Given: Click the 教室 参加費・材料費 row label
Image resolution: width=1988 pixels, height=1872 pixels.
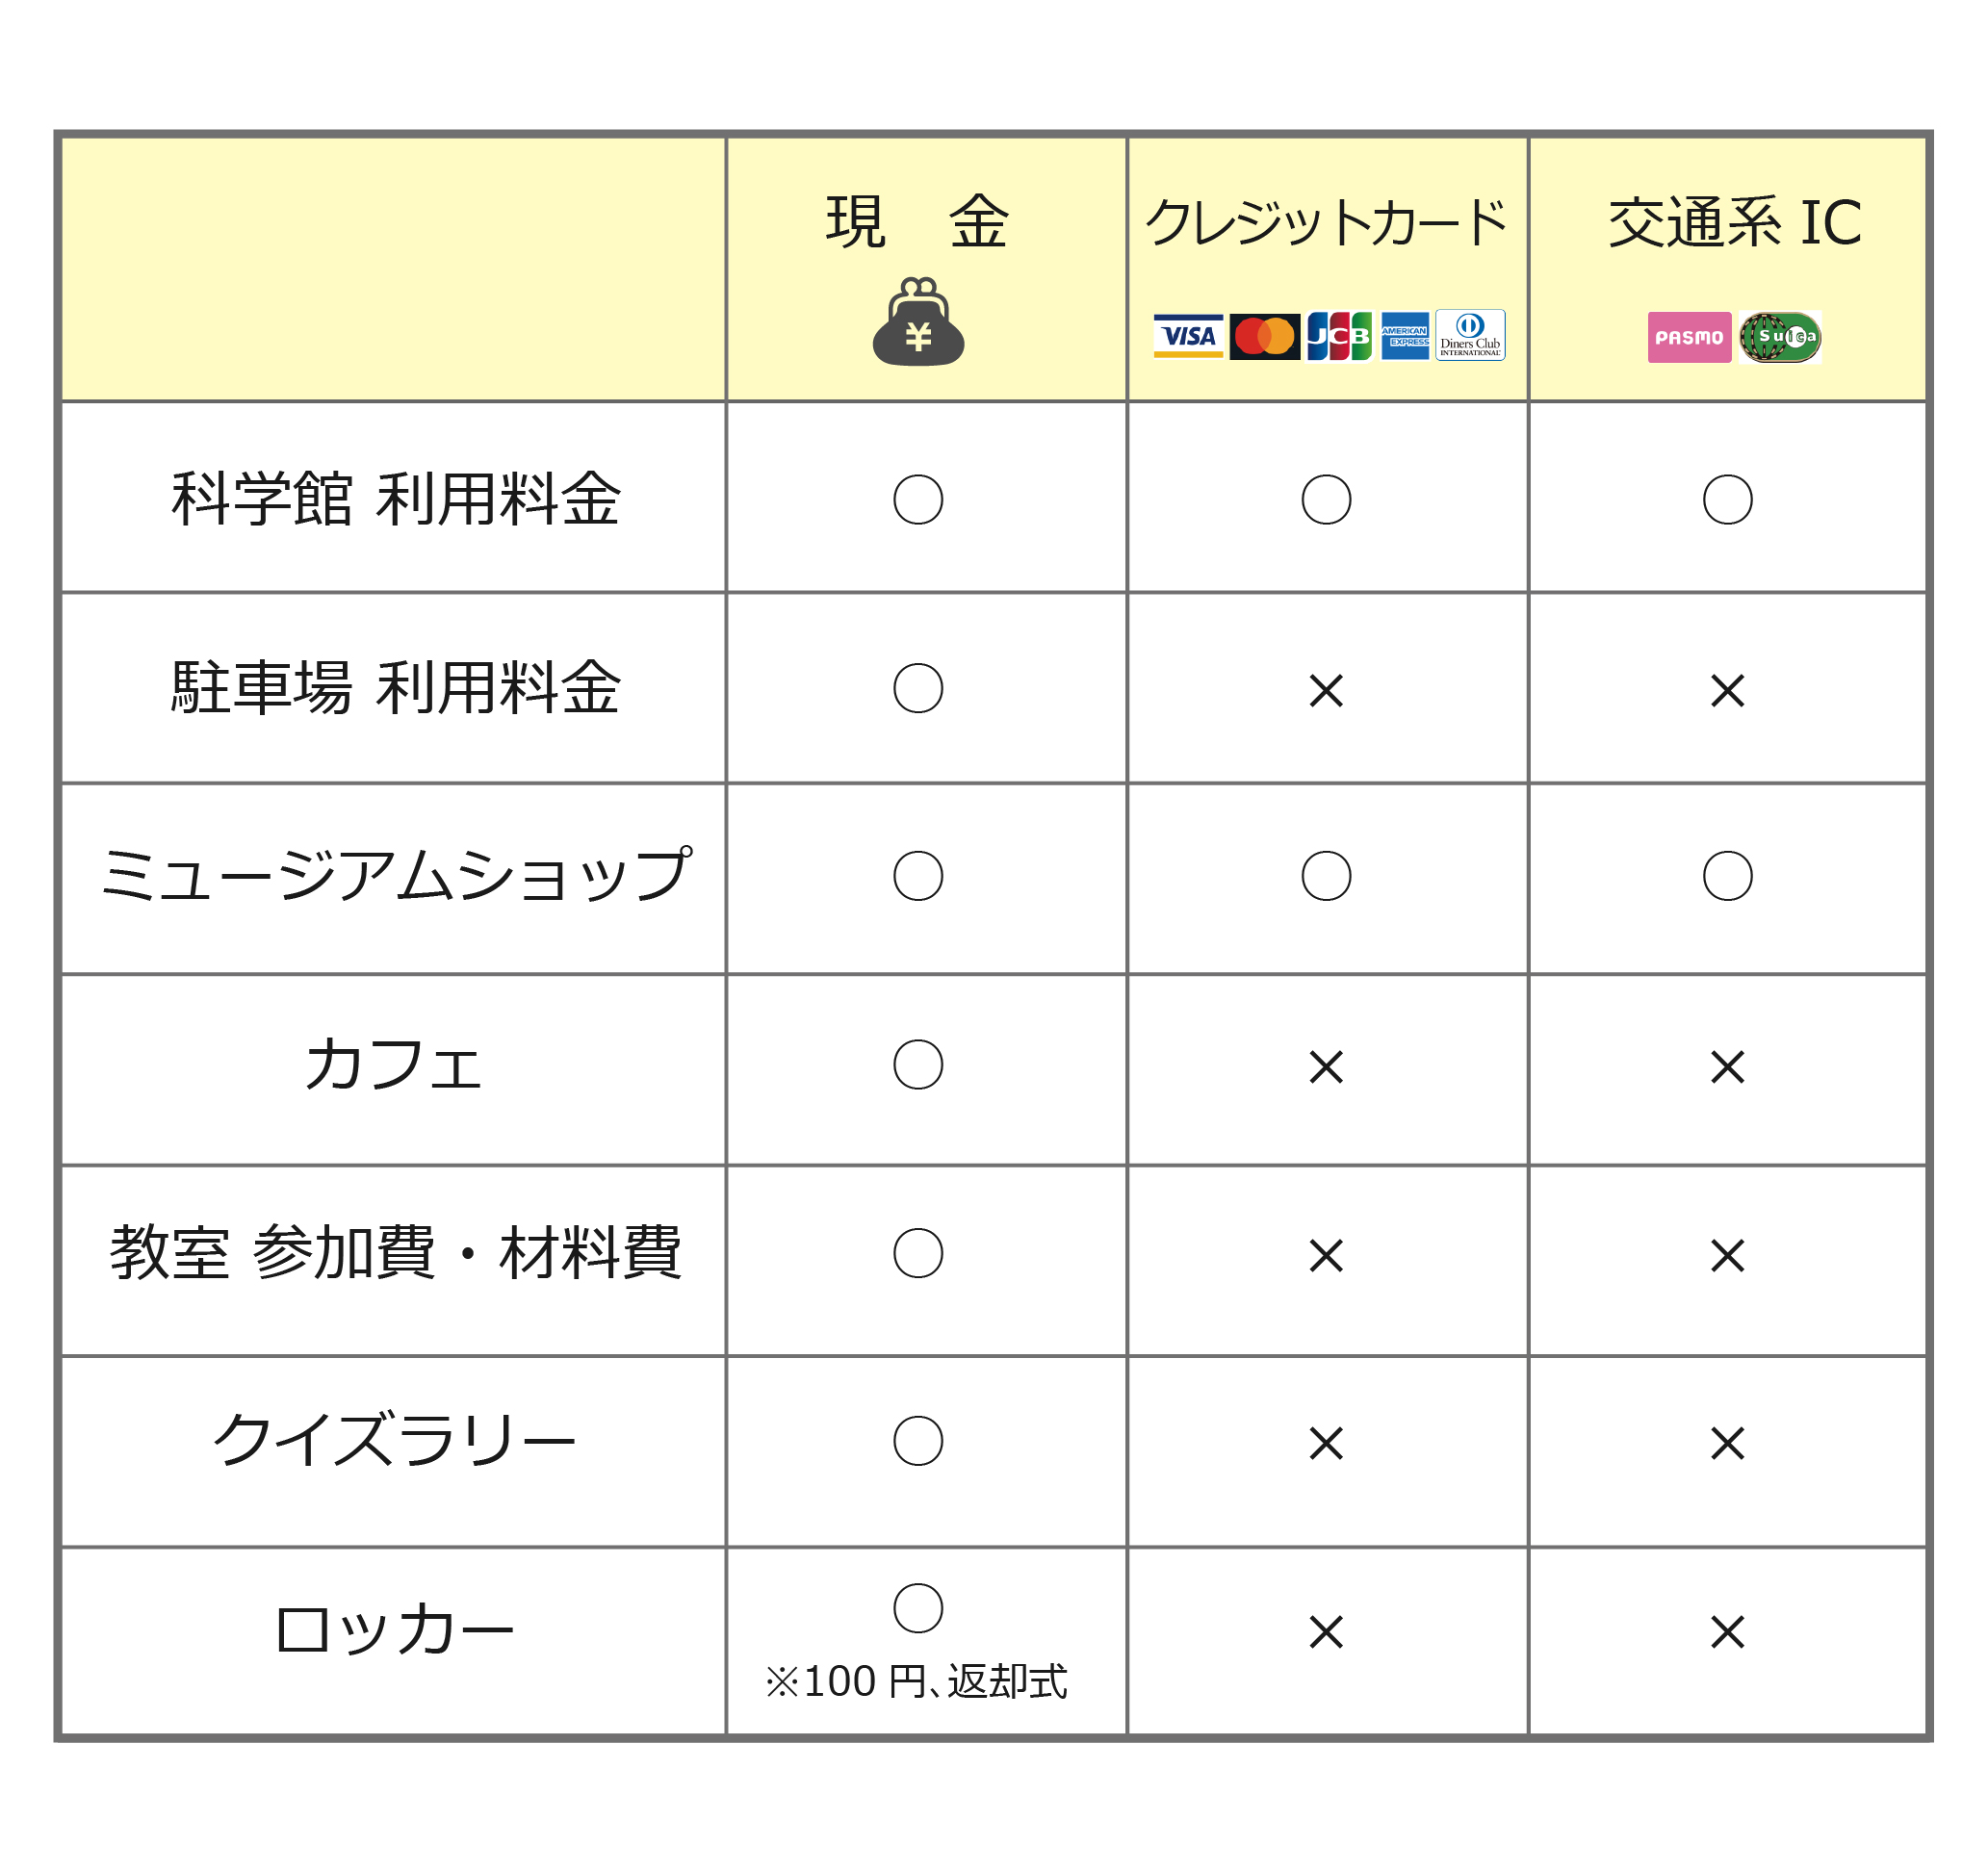Looking at the screenshot, I should coord(396,1252).
